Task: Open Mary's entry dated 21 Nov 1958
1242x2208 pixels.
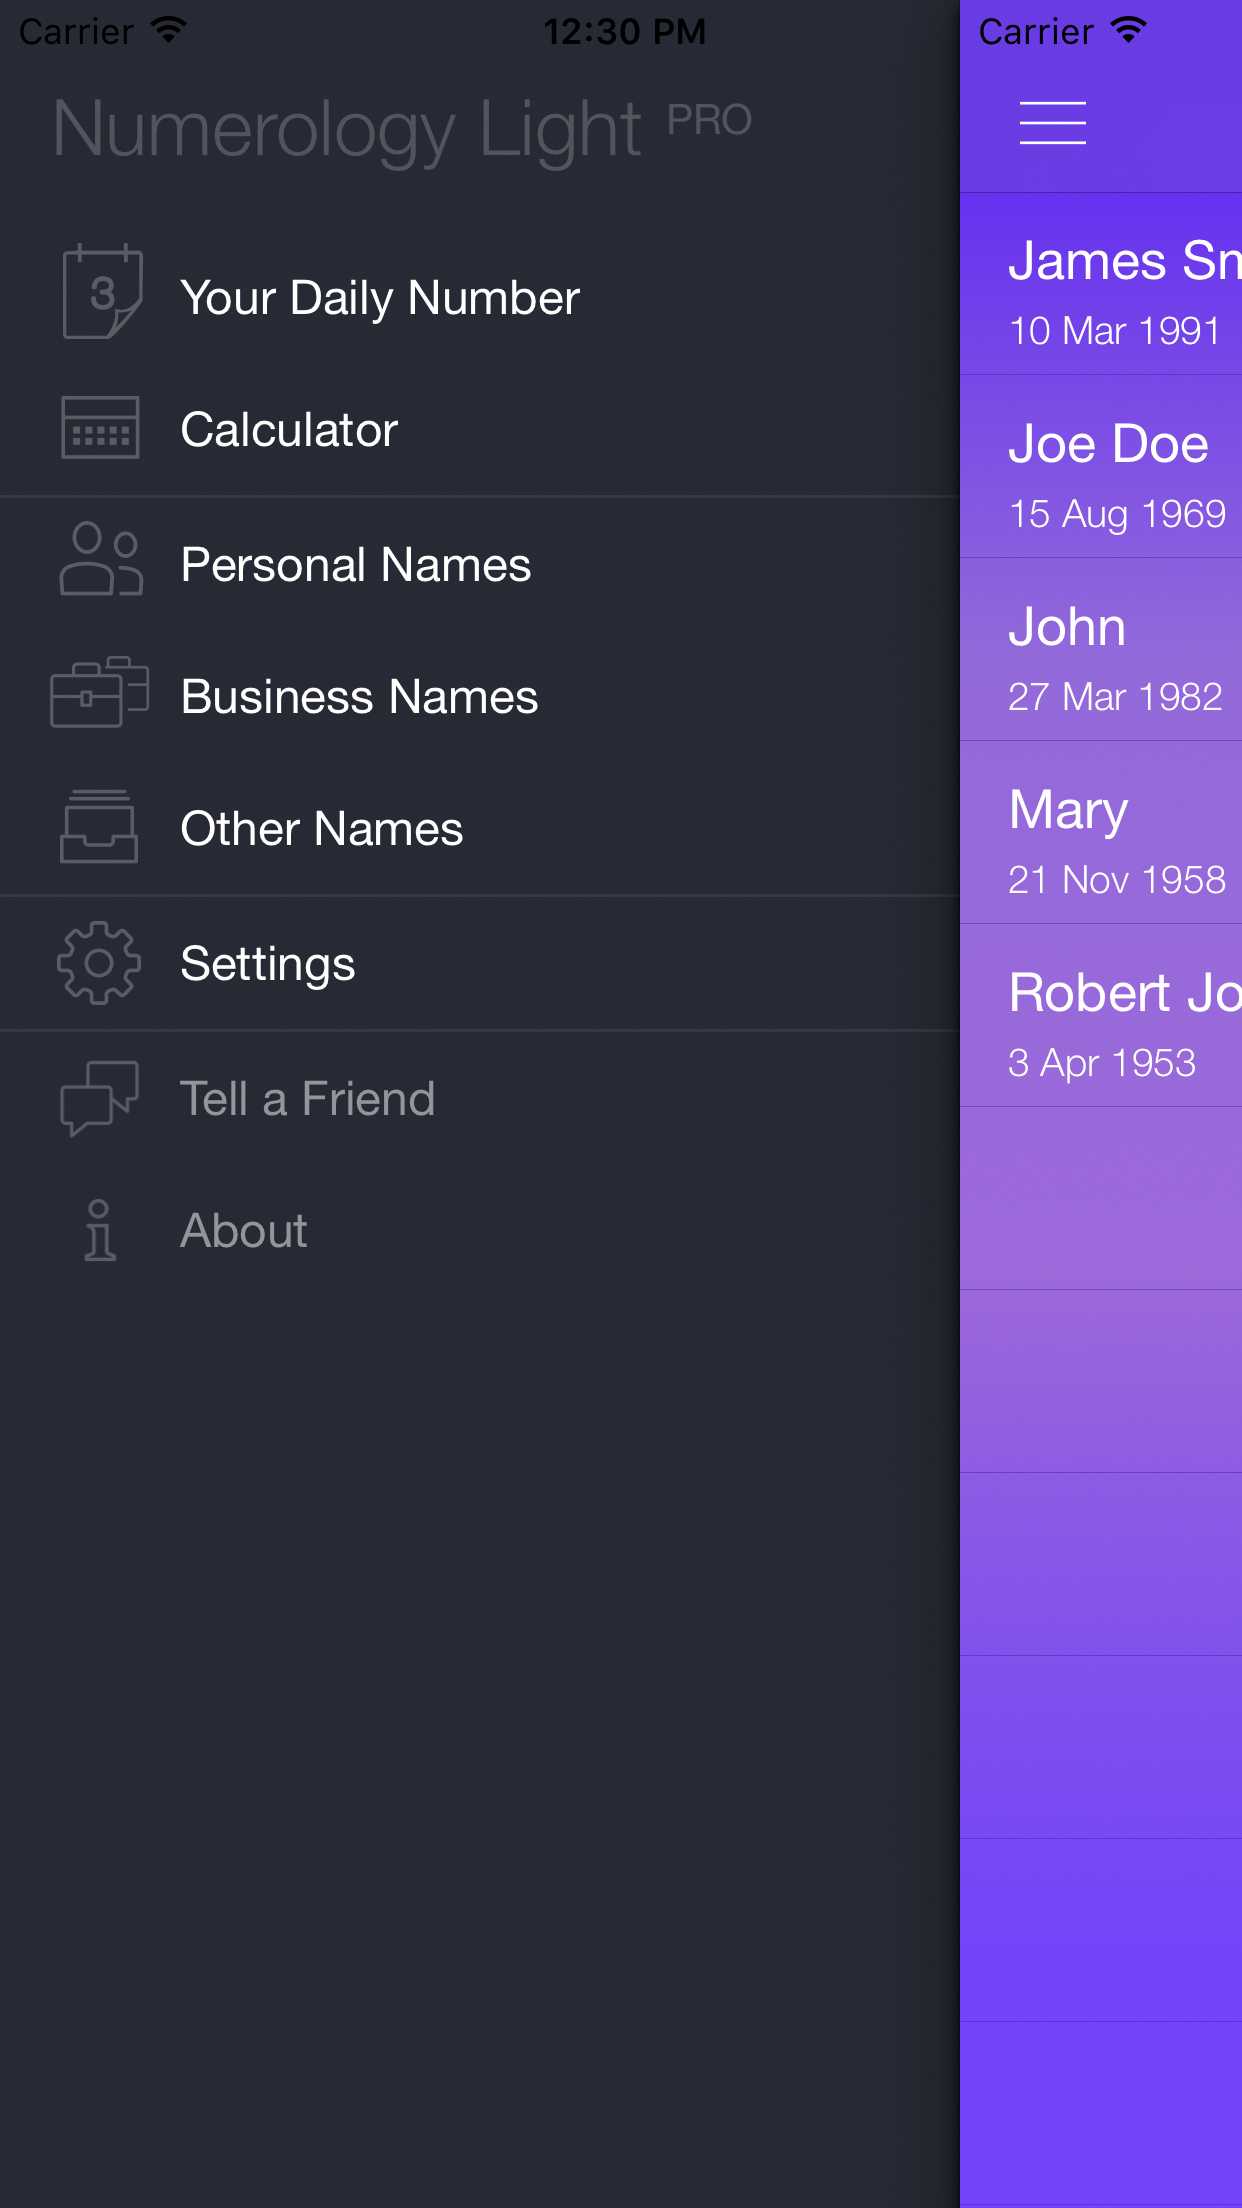Action: (x=1102, y=833)
